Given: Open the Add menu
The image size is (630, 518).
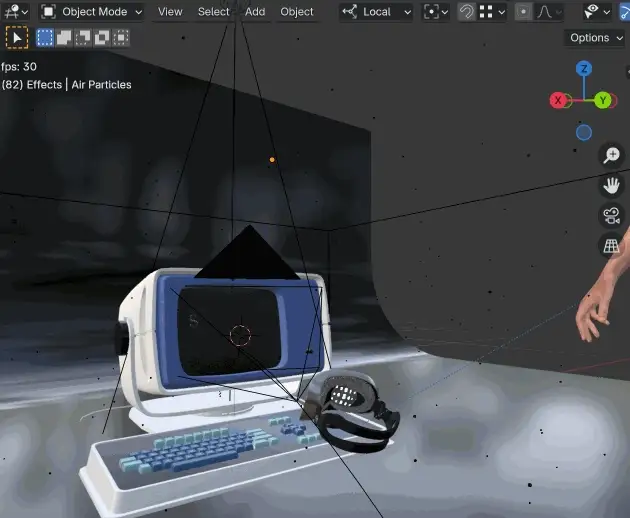Looking at the screenshot, I should pyautogui.click(x=255, y=12).
